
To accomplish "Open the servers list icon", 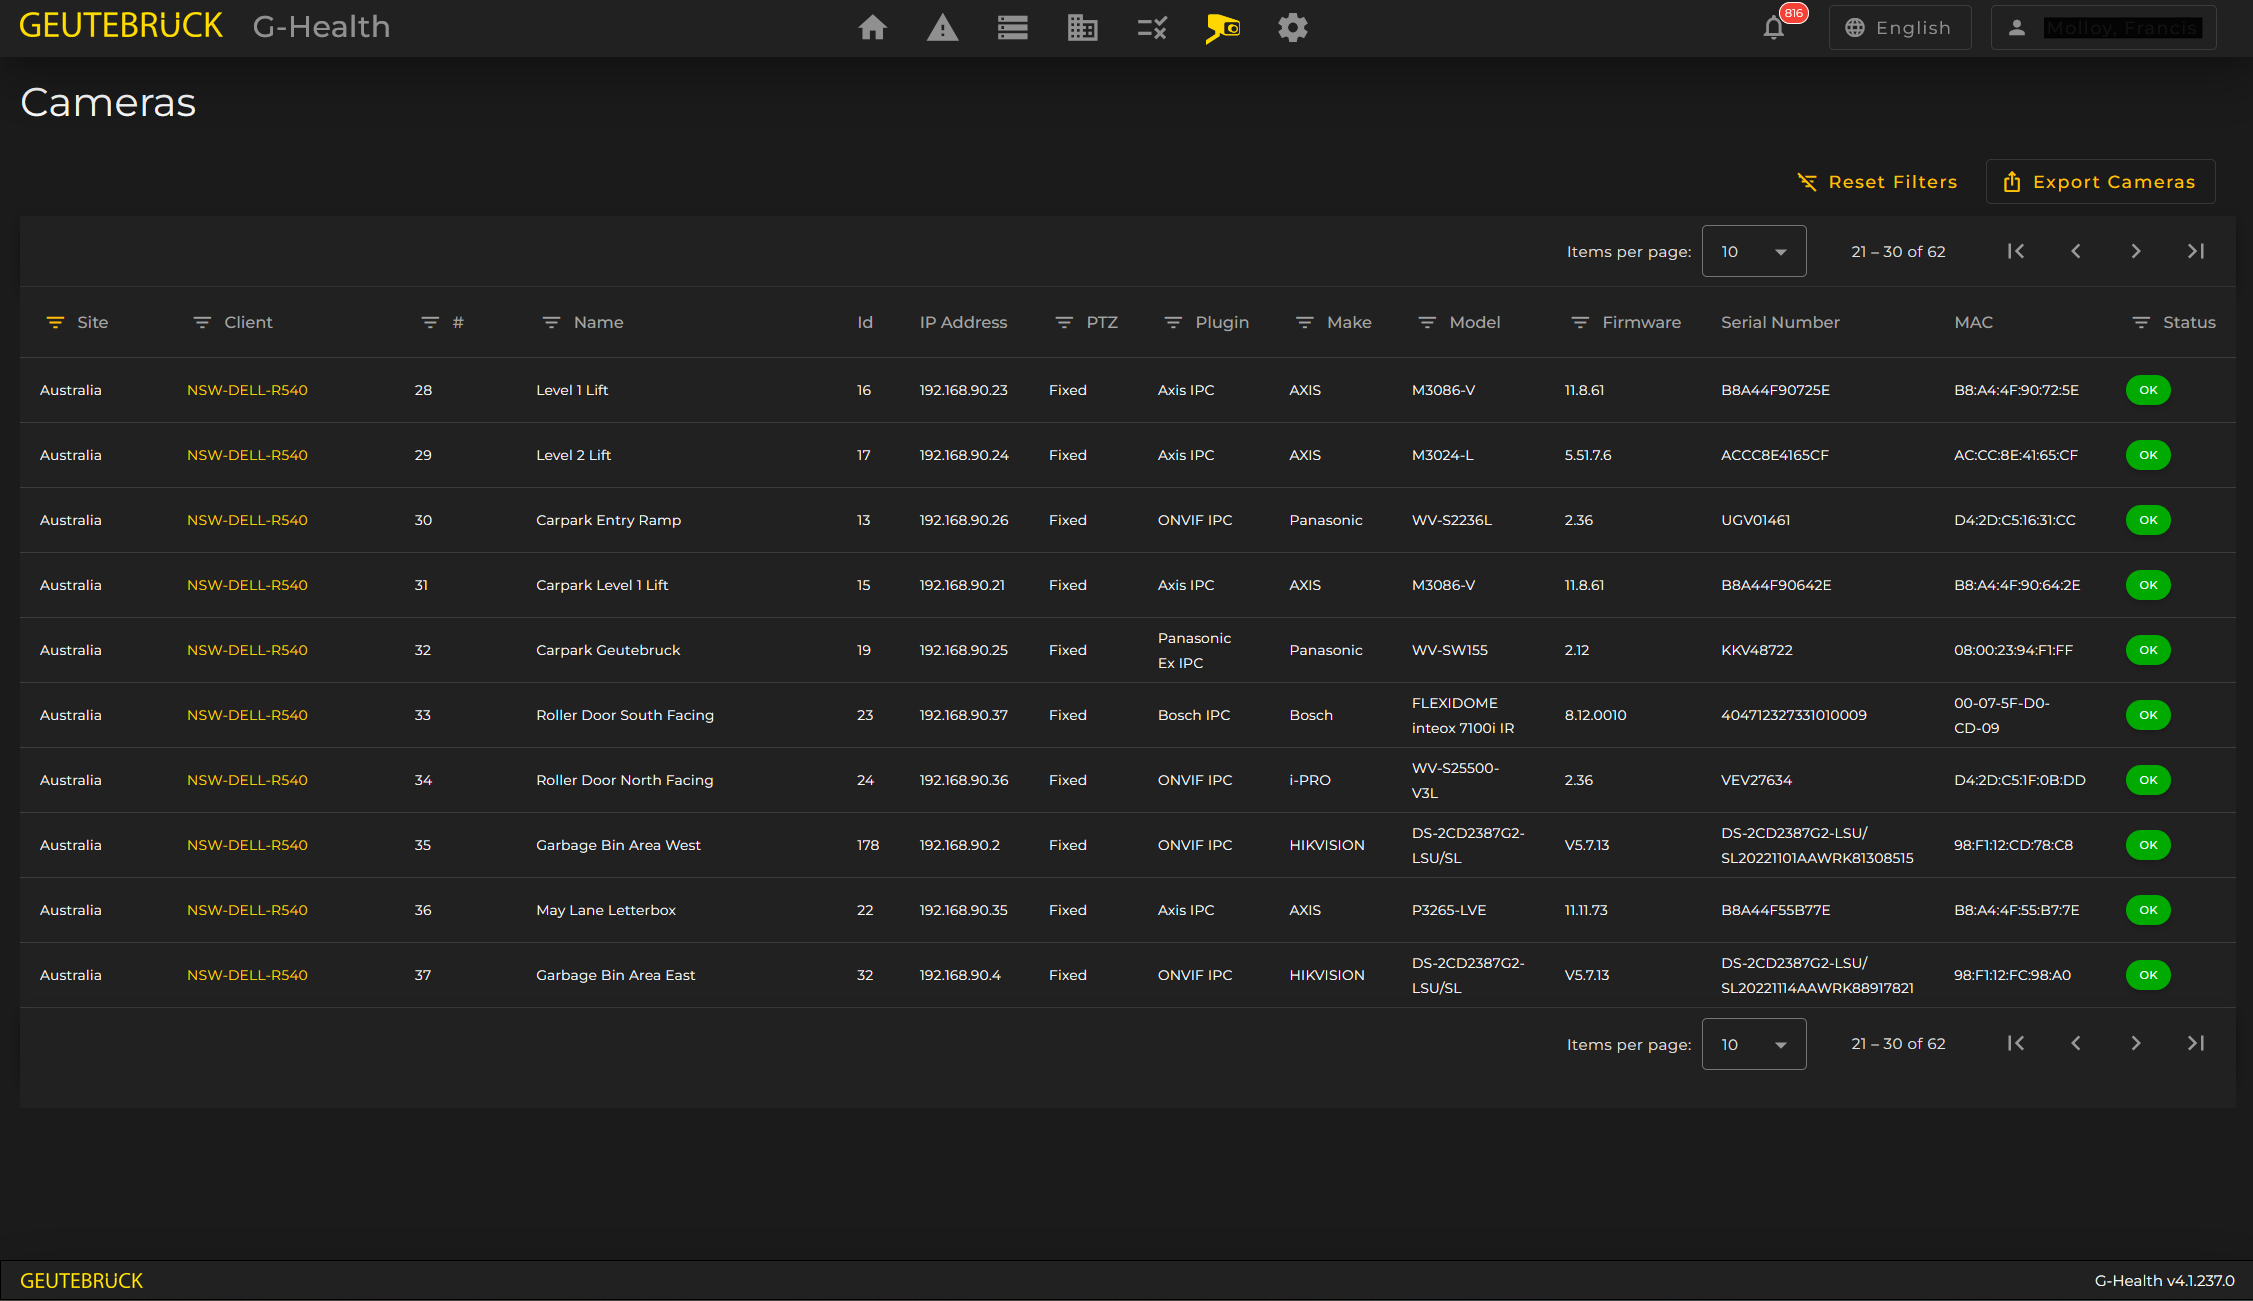I will [x=1012, y=28].
